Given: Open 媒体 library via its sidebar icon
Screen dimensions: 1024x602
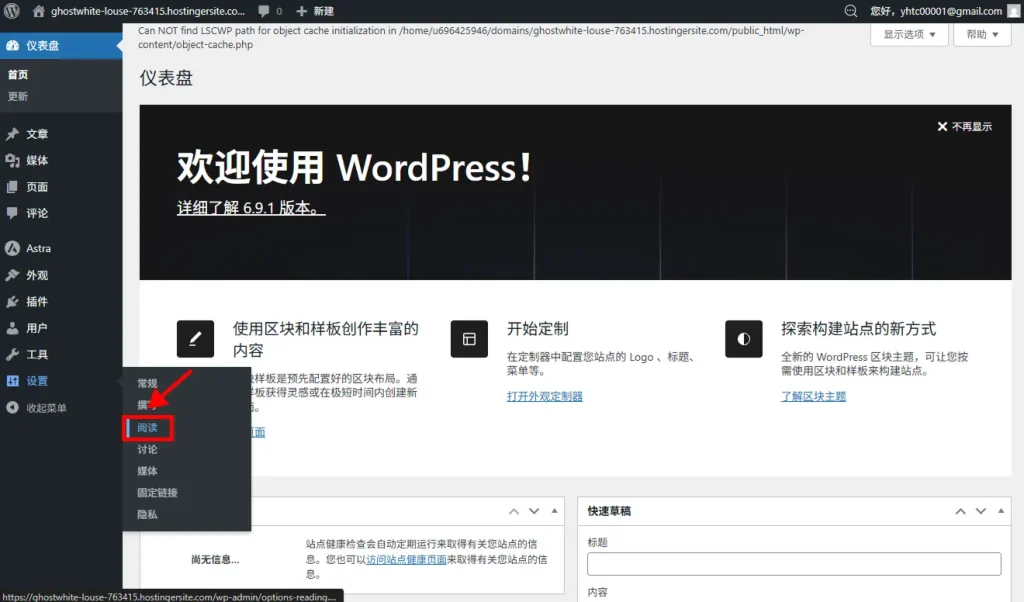Looking at the screenshot, I should point(14,160).
